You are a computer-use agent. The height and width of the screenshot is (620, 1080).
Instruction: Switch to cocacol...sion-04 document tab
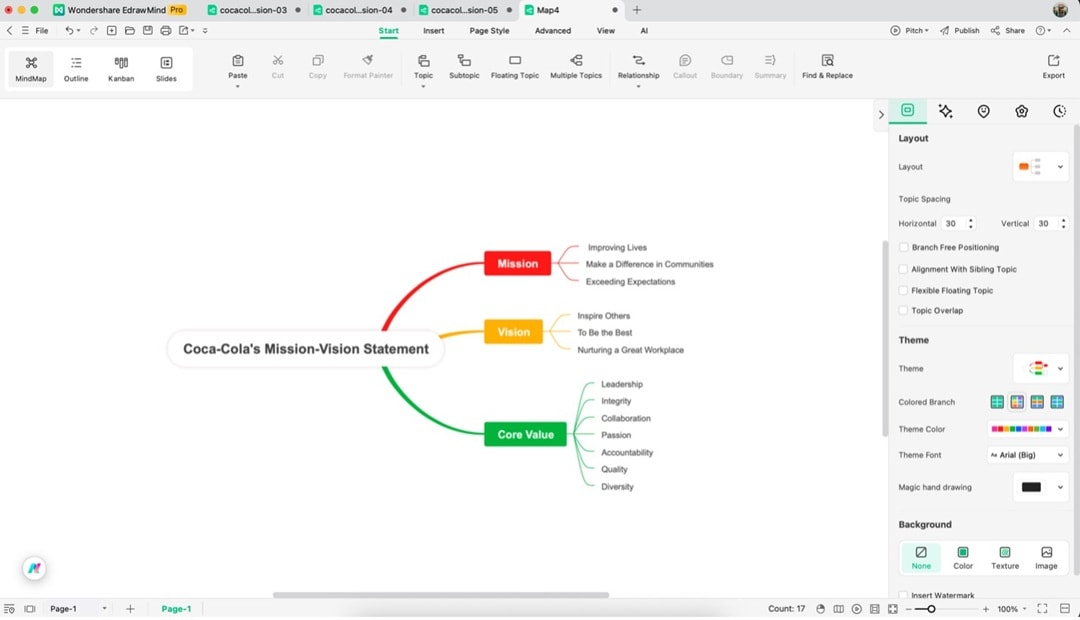coord(358,10)
